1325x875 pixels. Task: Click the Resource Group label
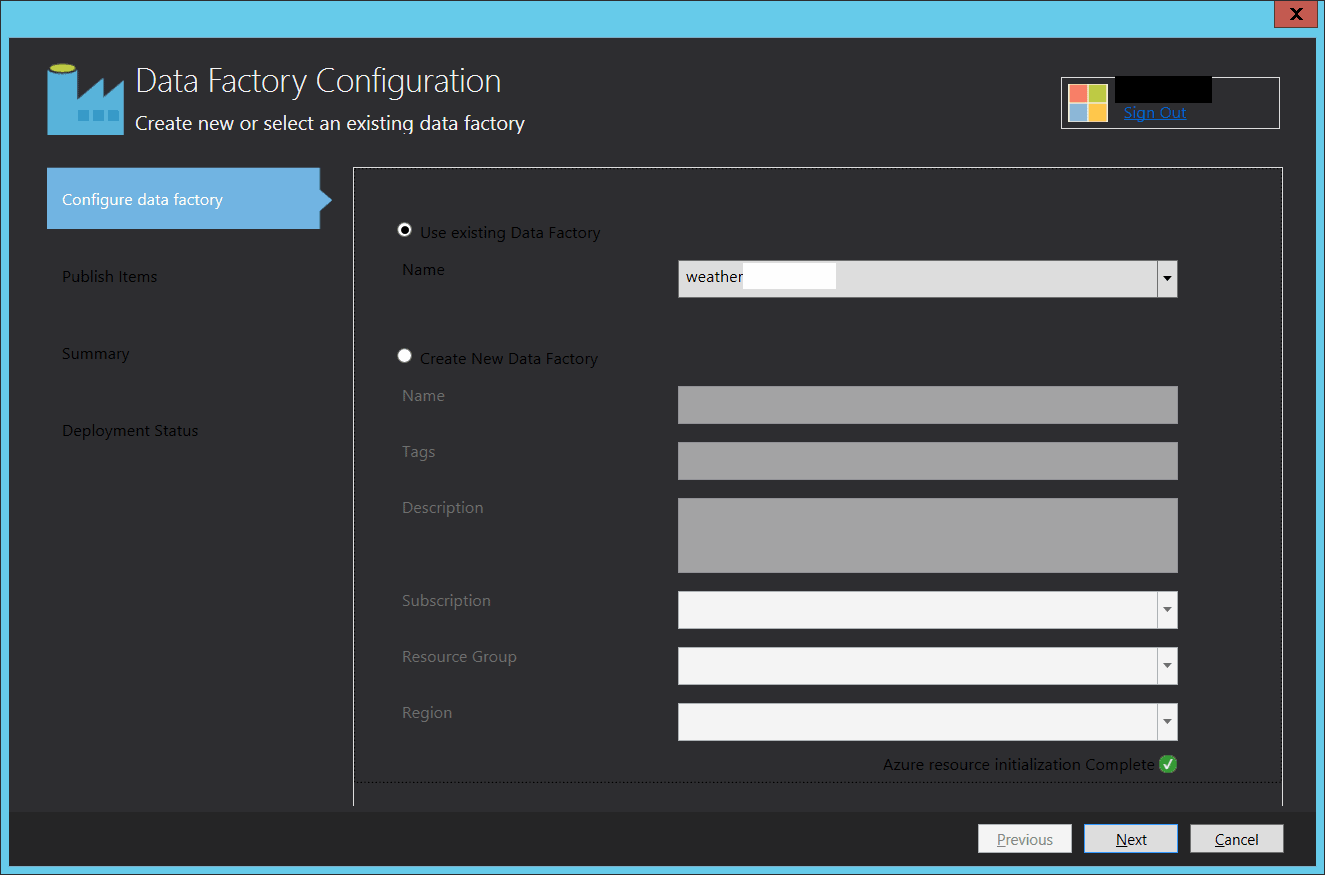click(459, 656)
